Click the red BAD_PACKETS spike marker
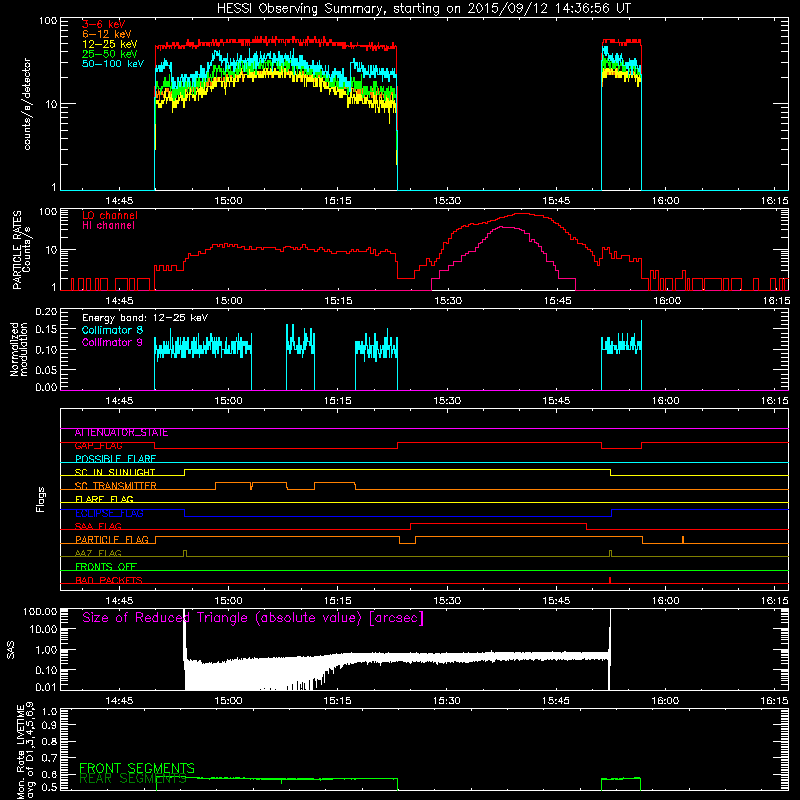 pyautogui.click(x=610, y=580)
